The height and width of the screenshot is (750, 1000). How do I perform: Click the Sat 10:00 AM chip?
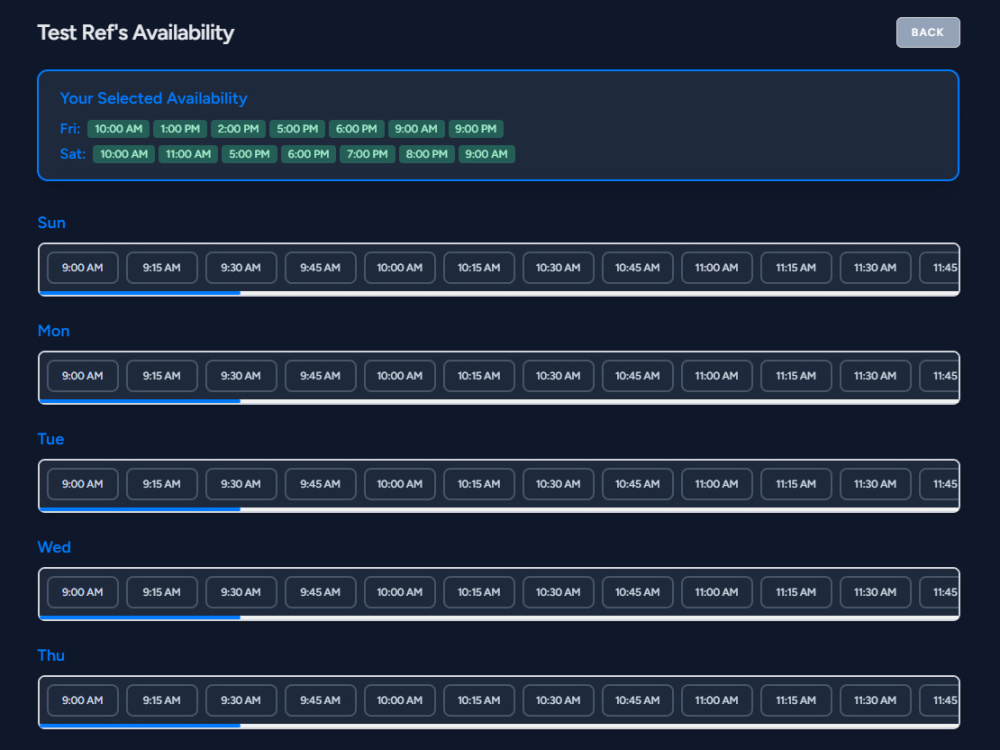124,154
